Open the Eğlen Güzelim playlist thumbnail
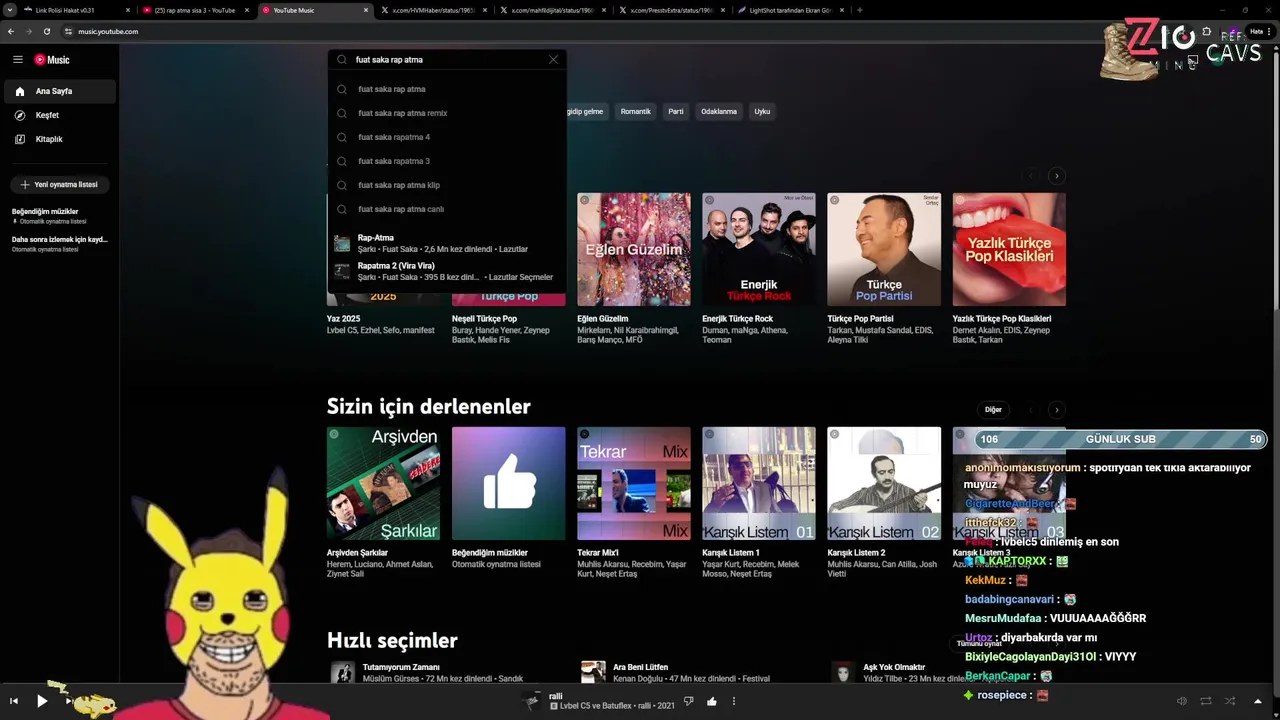The image size is (1280, 720). point(634,249)
